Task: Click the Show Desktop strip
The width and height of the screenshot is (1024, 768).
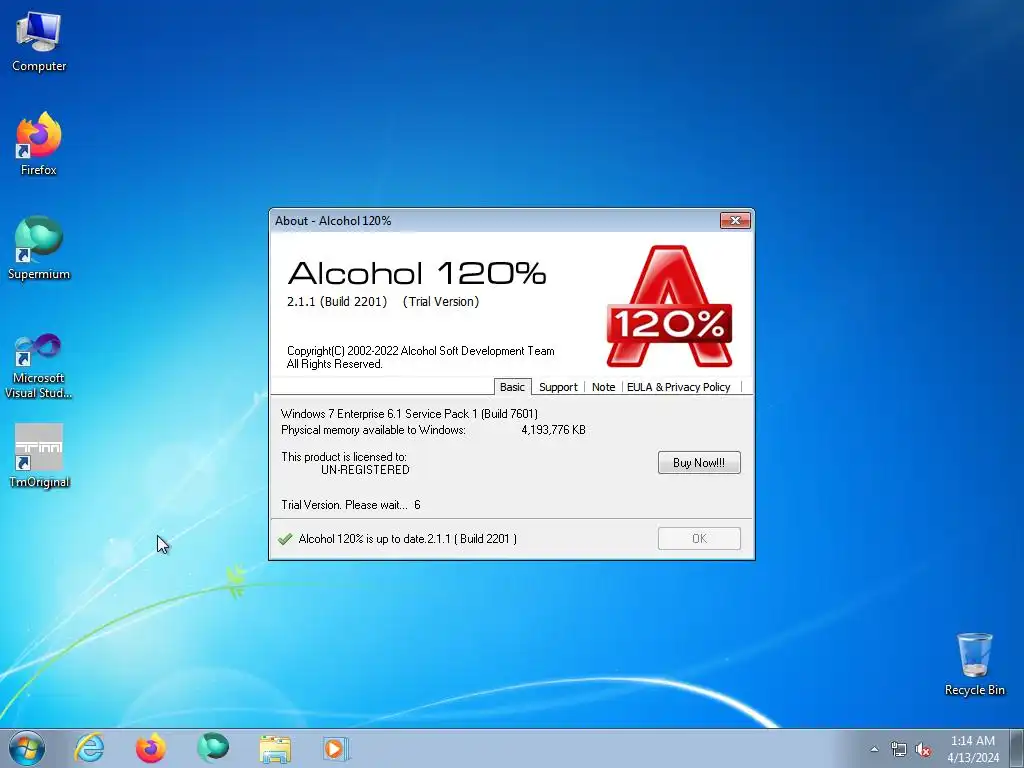Action: pos(1017,748)
